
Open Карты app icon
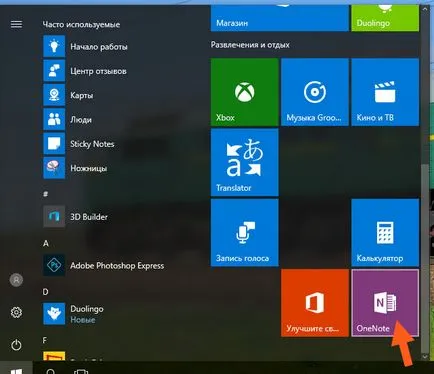click(x=54, y=95)
